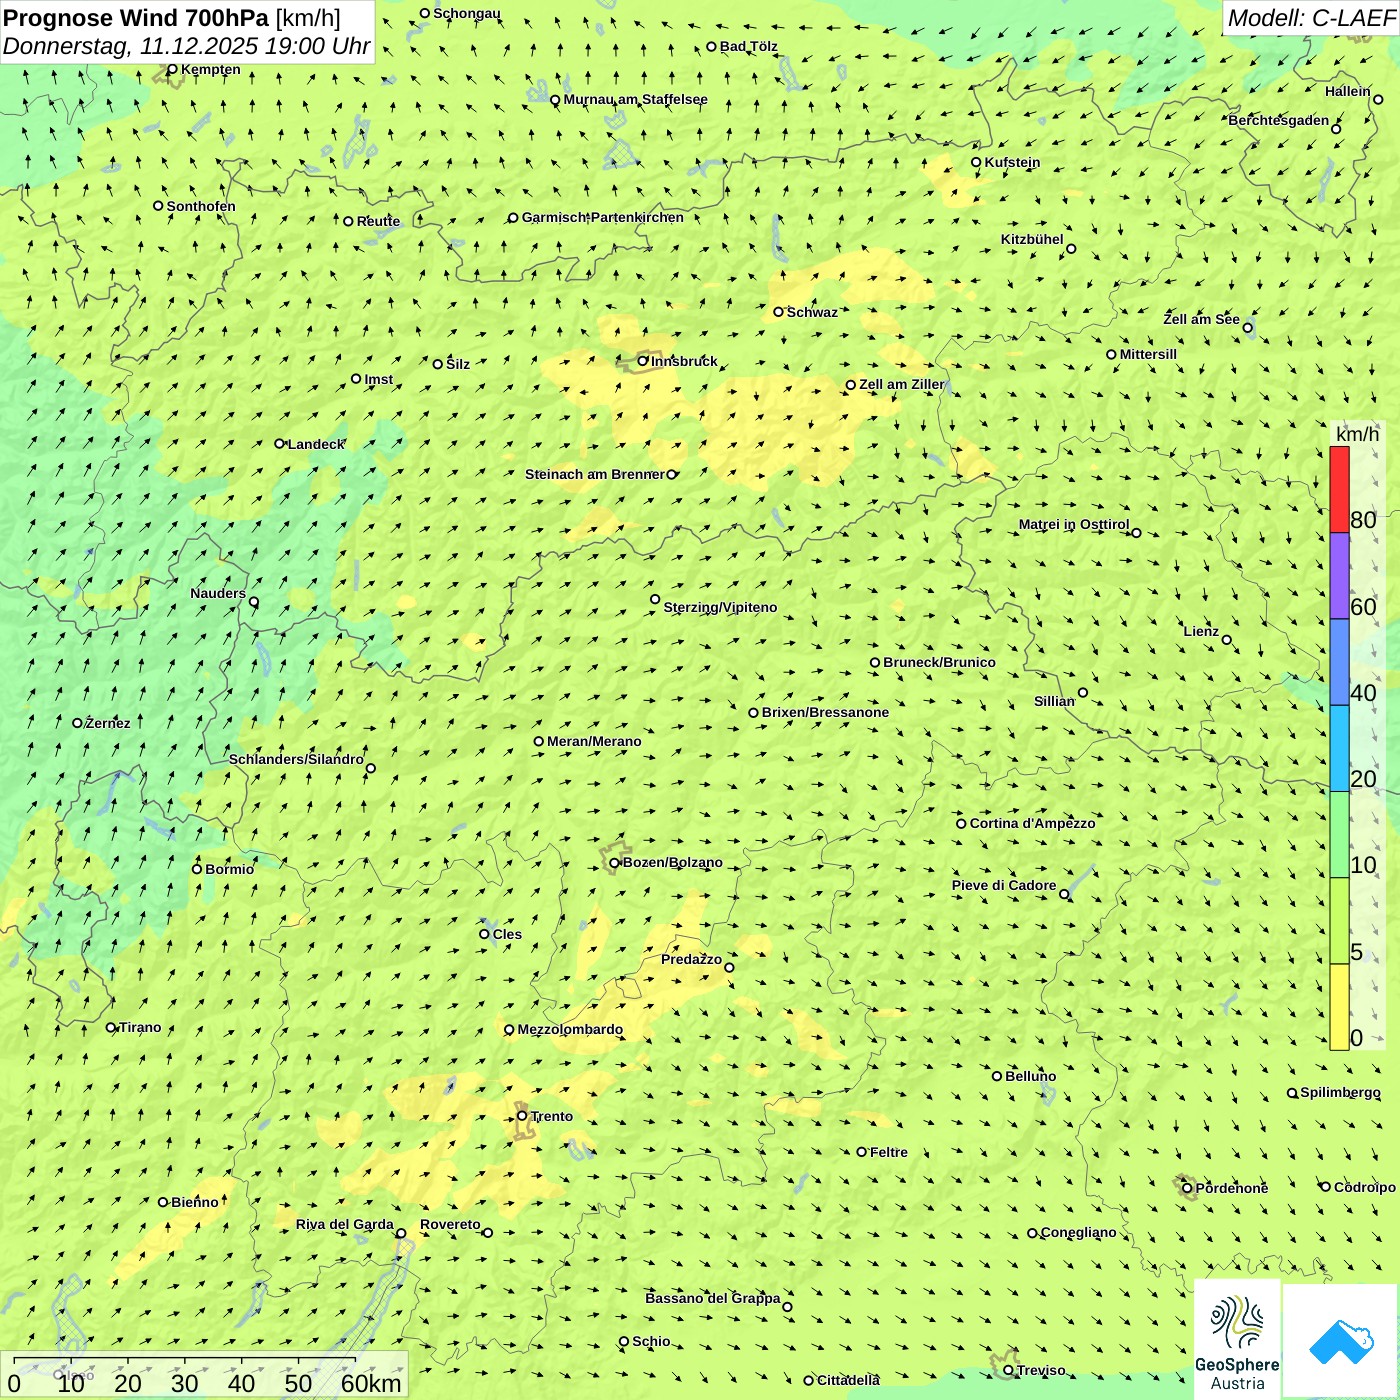Click the 'Mittersill' town label
The height and width of the screenshot is (1400, 1400).
1148,354
